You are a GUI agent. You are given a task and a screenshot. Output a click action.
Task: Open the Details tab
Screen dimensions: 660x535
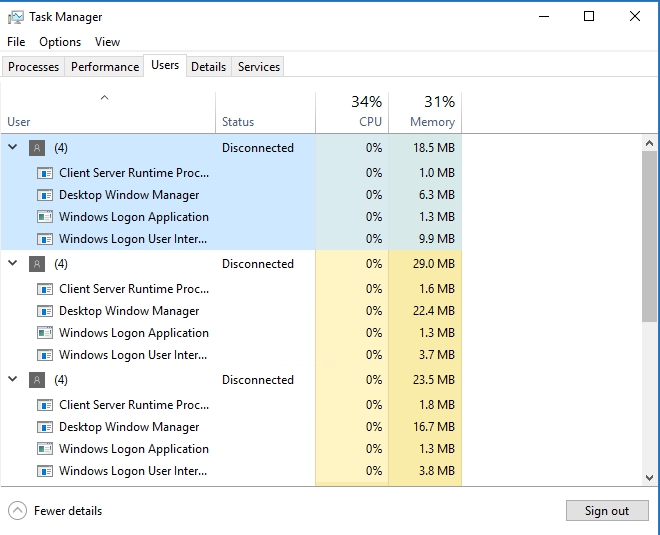click(x=208, y=67)
